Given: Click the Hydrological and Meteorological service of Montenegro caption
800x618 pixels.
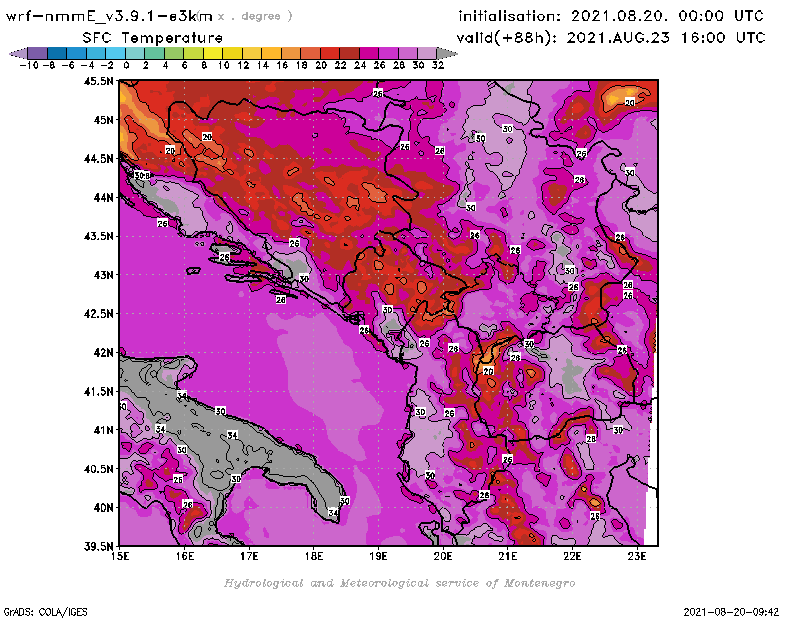Looking at the screenshot, I should pyautogui.click(x=399, y=583).
